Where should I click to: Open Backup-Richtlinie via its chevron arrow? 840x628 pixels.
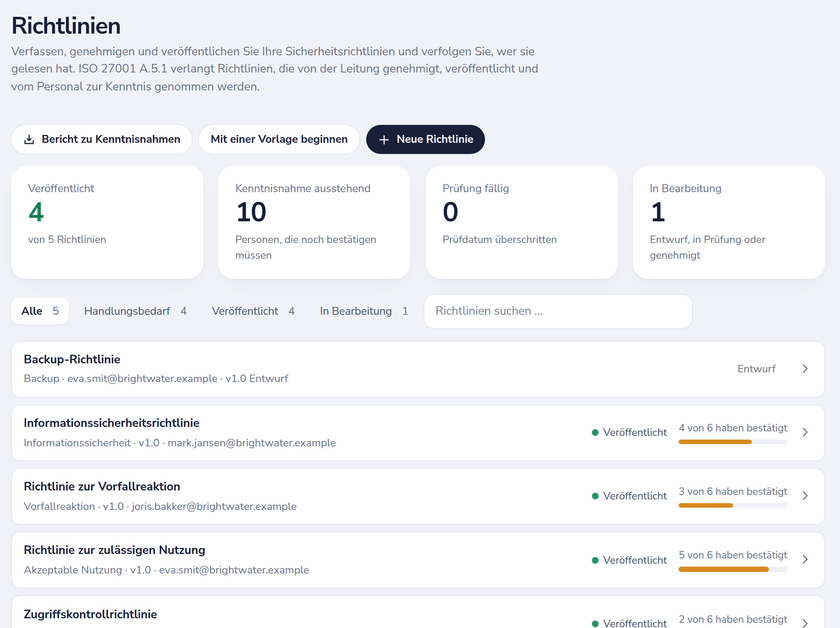pos(805,369)
